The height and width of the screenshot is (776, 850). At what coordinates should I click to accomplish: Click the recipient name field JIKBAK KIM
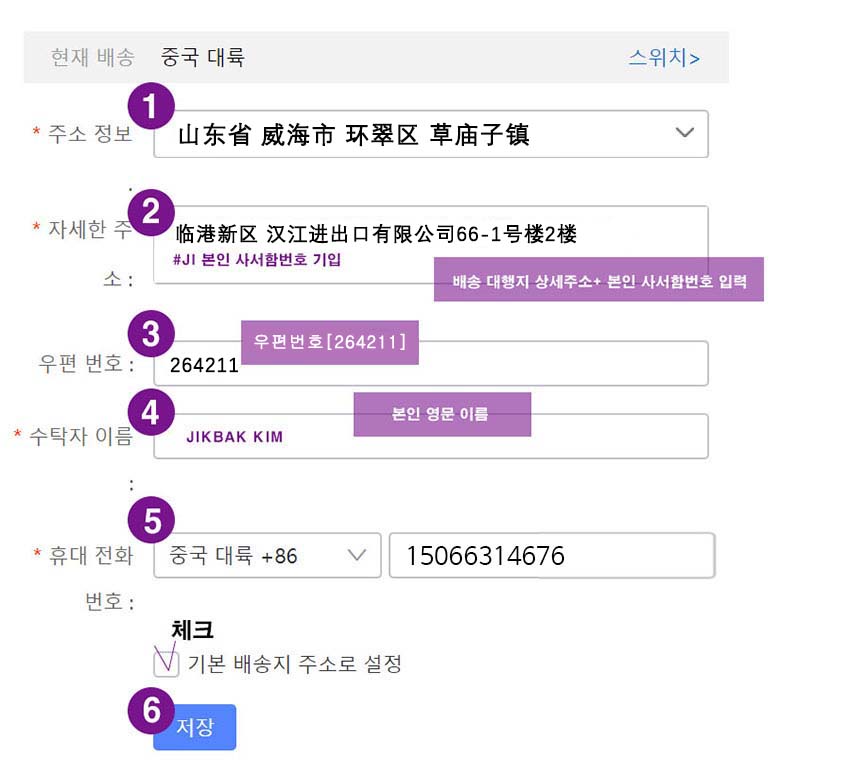[x=431, y=436]
